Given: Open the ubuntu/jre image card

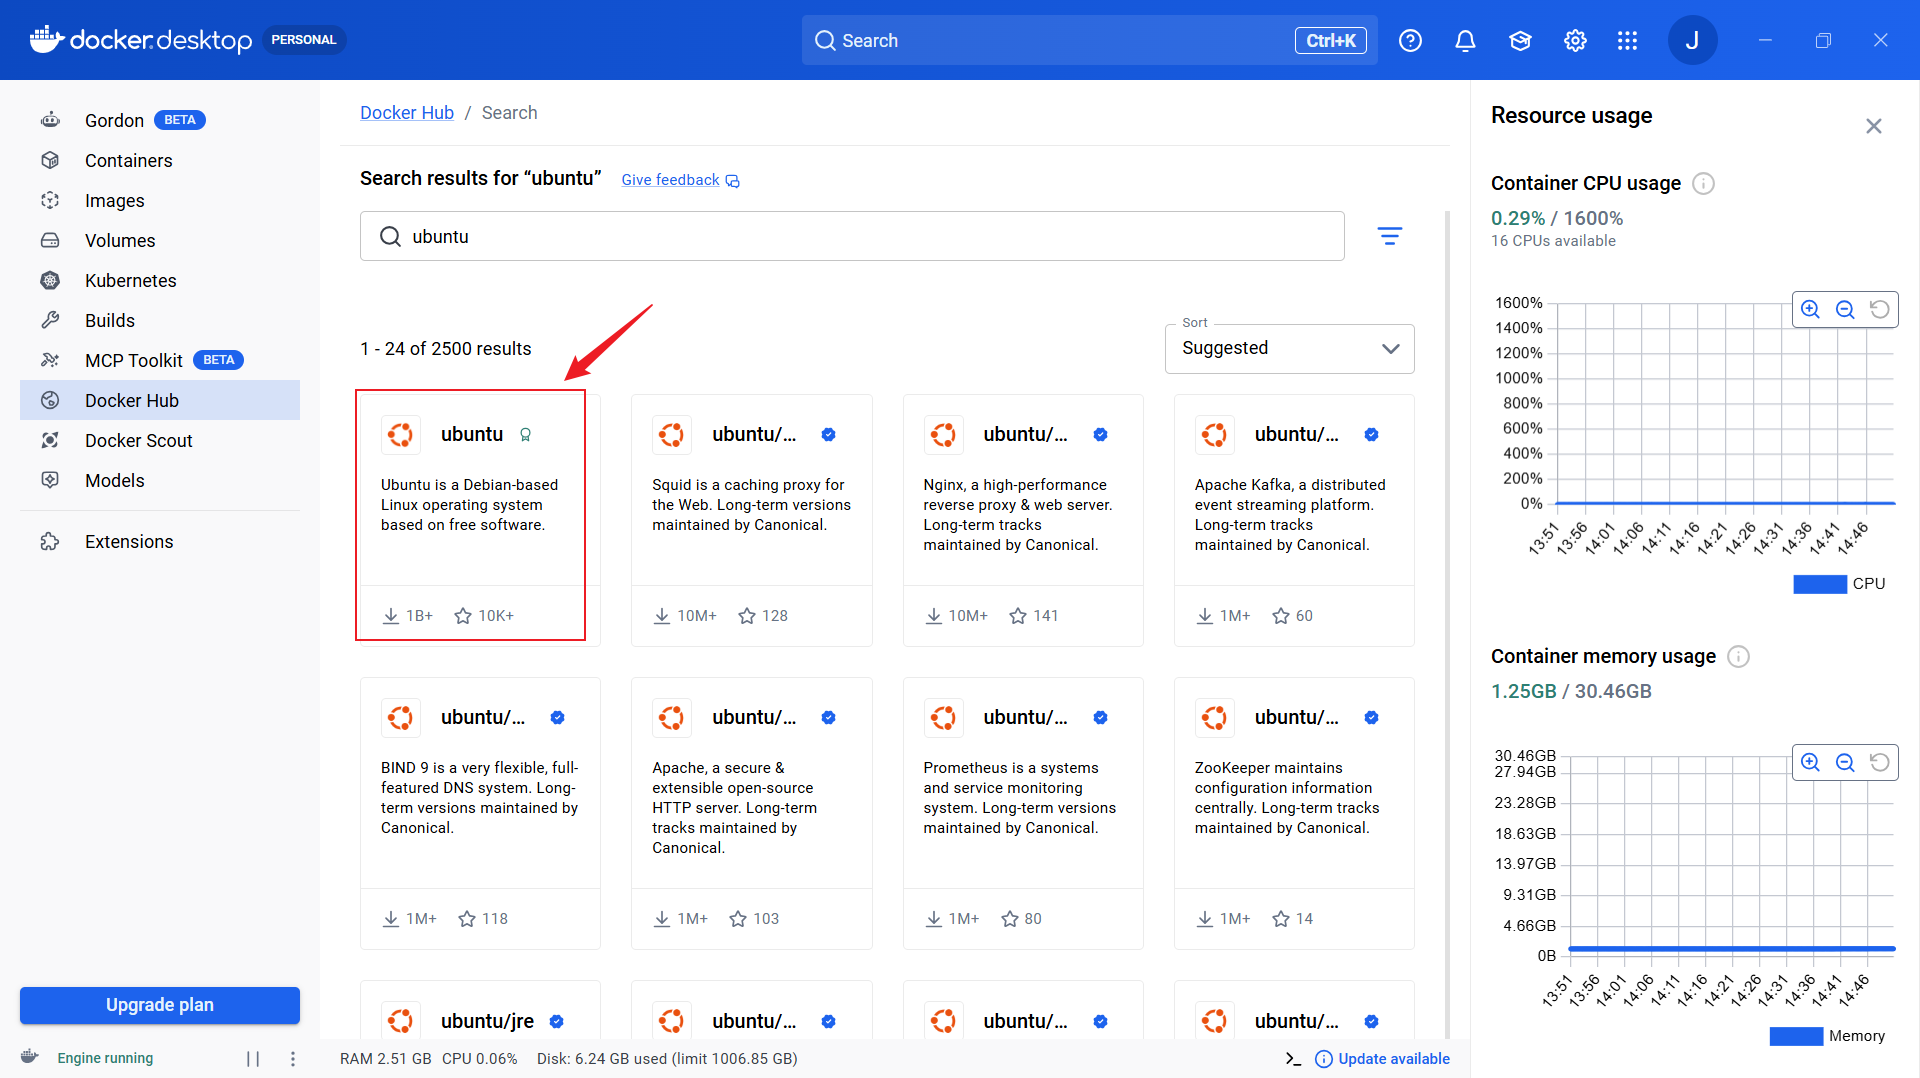Looking at the screenshot, I should [480, 1010].
